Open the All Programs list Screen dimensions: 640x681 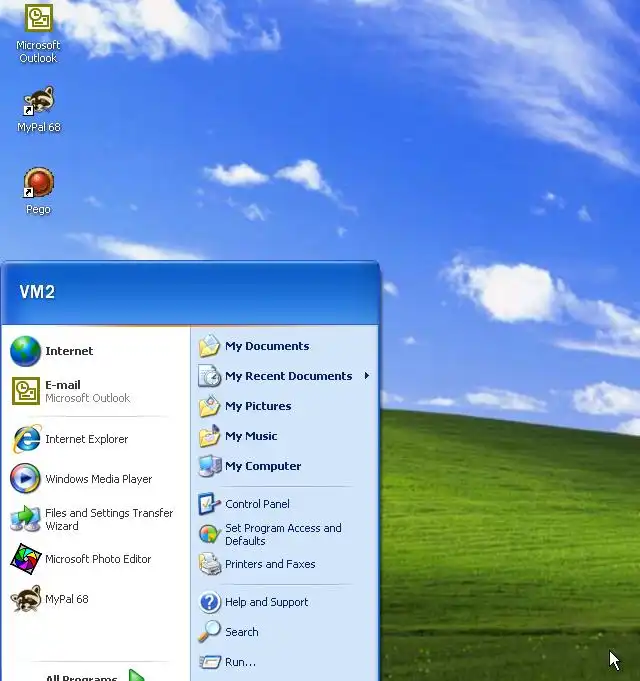click(96, 675)
